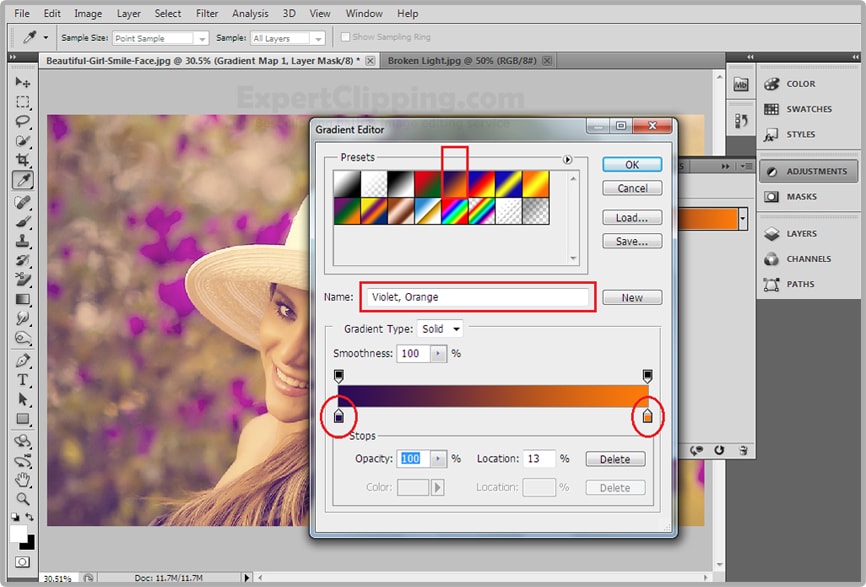
Task: Select the Horizontal Type tool
Action: tap(22, 380)
